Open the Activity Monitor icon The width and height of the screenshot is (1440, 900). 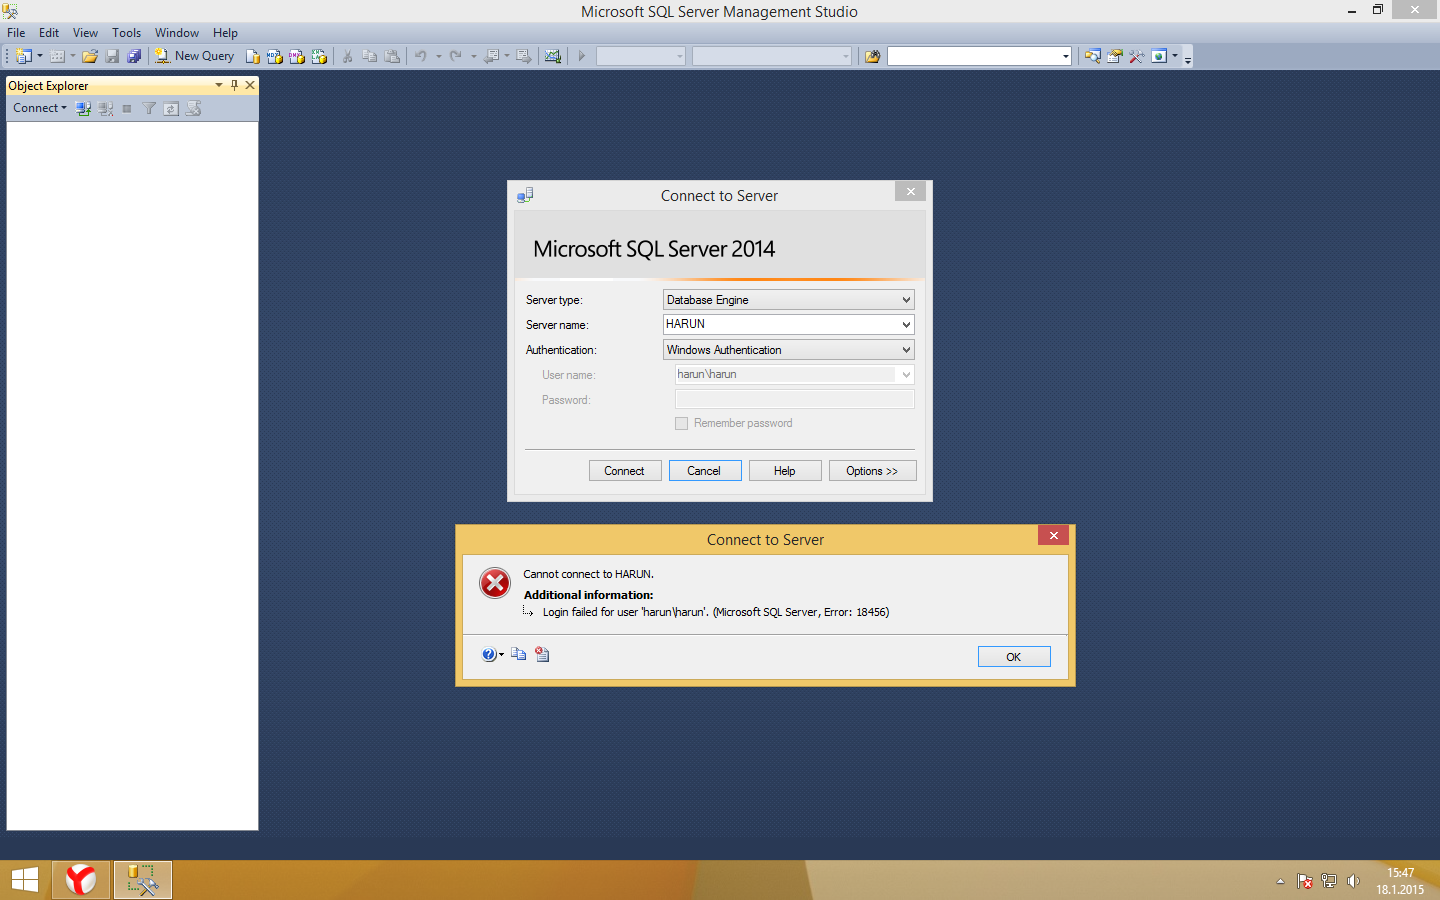553,56
